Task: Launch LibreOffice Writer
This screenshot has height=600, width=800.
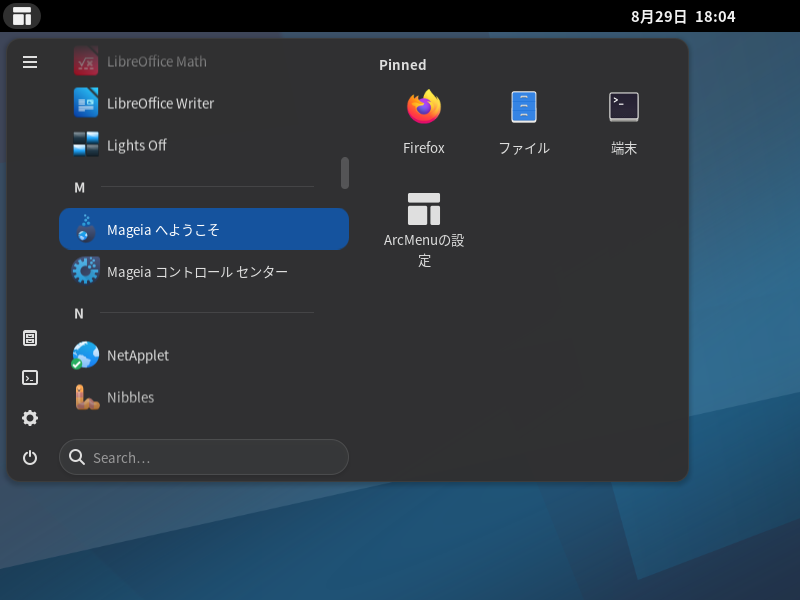Action: [204, 103]
